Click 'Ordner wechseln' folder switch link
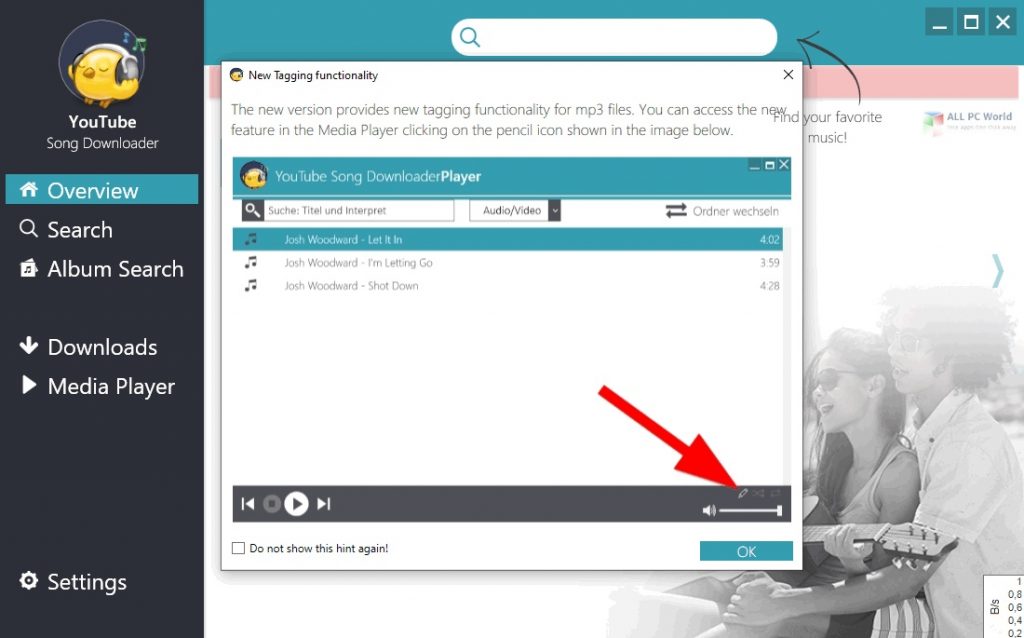This screenshot has width=1024, height=638. (735, 211)
